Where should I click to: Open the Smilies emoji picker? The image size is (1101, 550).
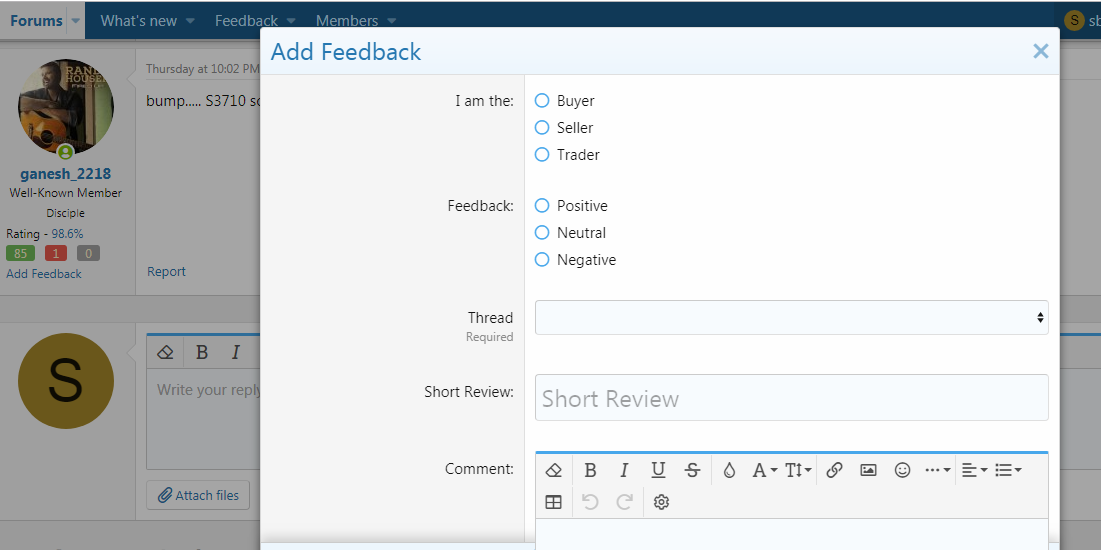[902, 470]
